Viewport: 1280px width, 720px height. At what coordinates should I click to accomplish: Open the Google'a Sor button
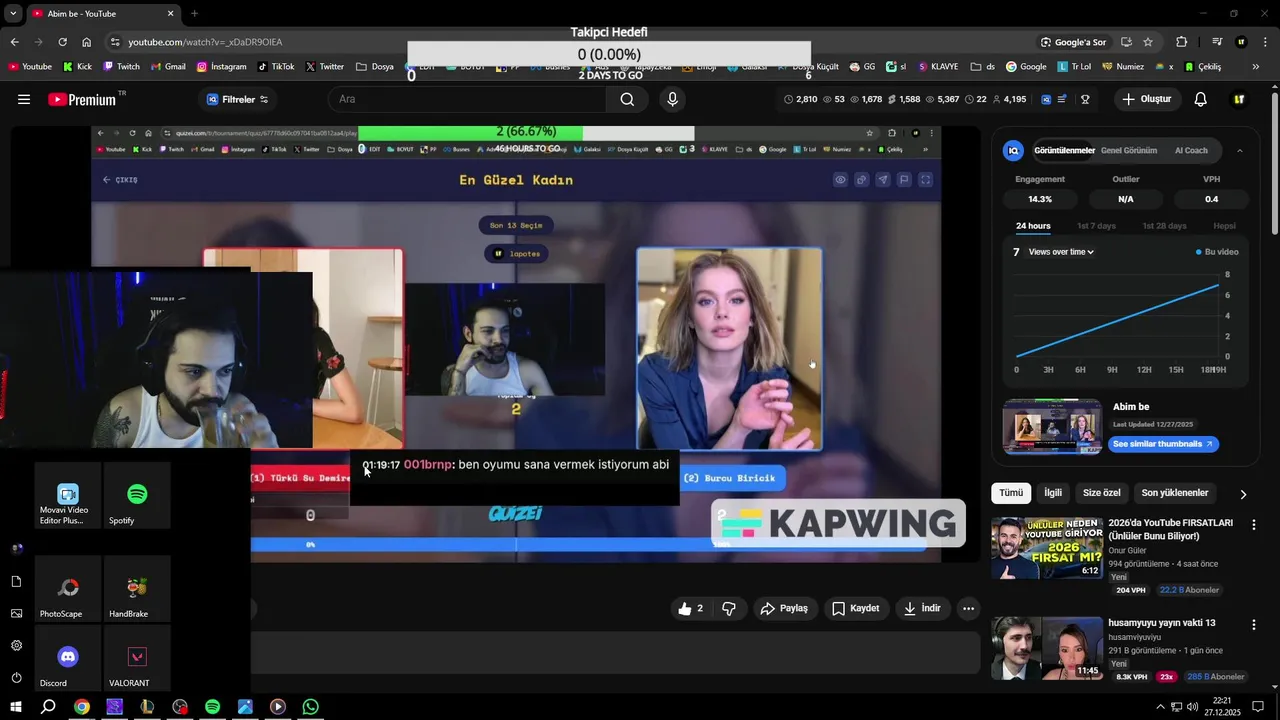(1073, 42)
